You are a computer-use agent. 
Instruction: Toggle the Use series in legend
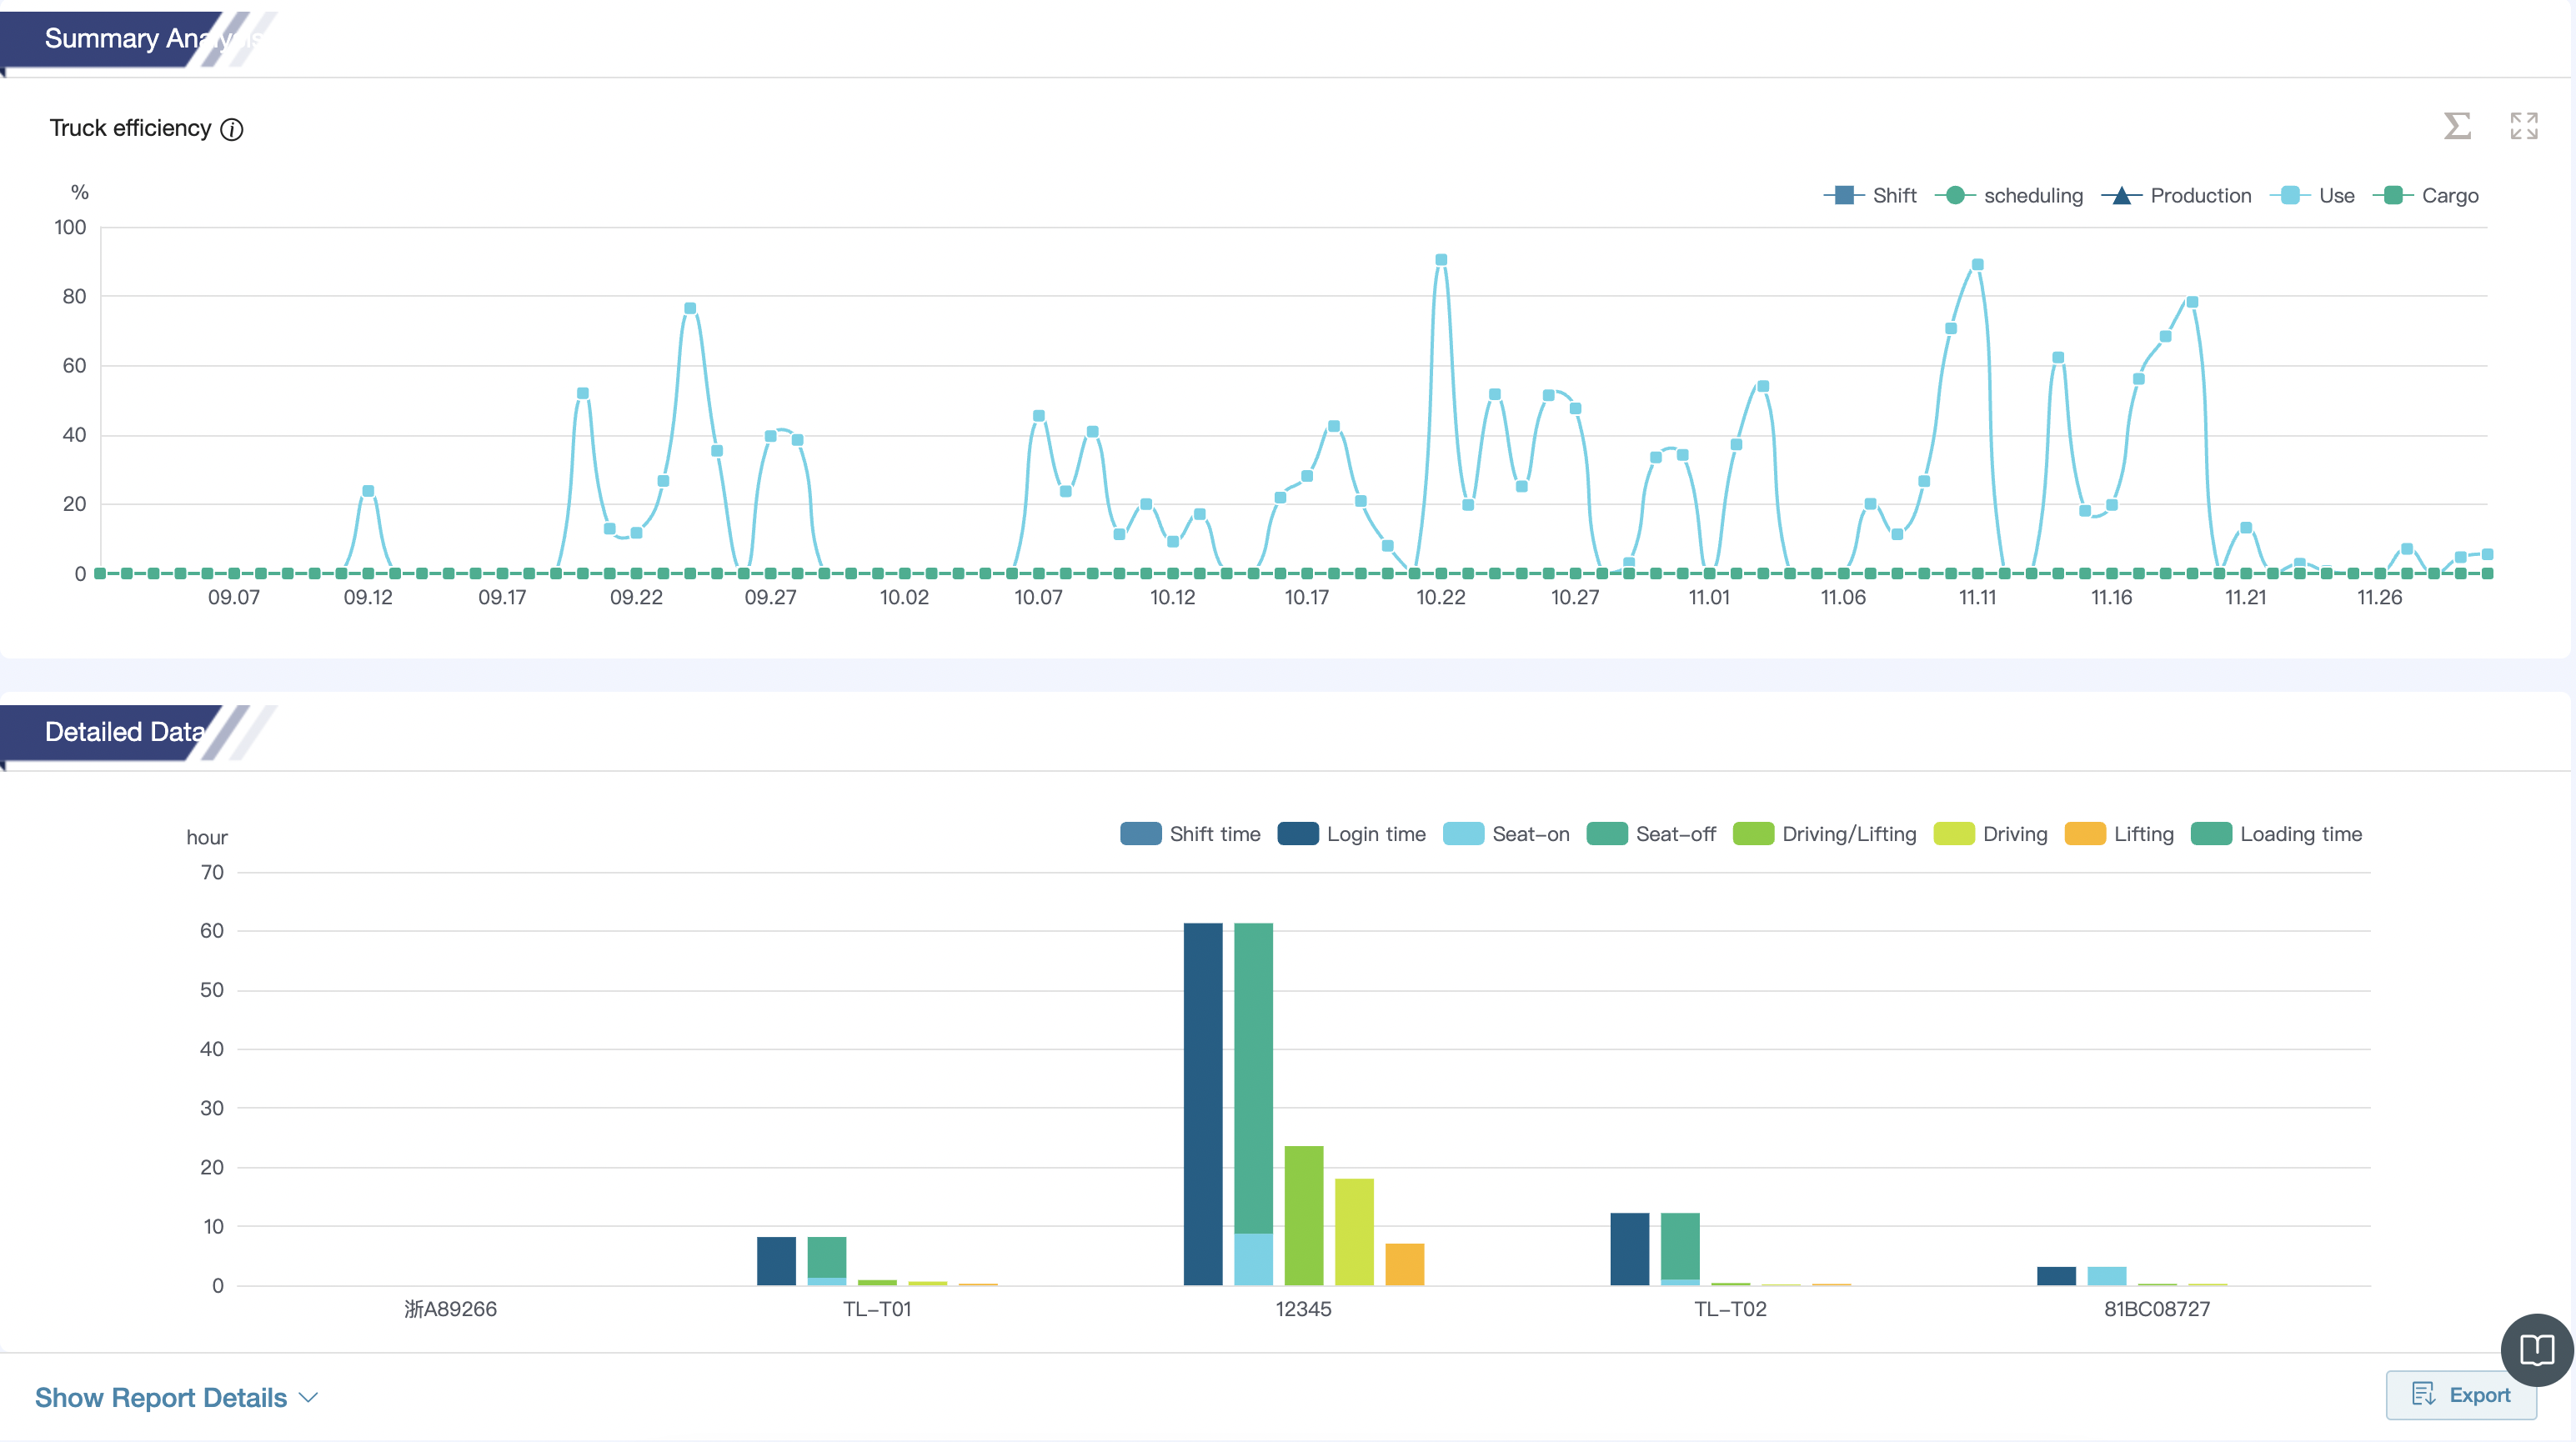click(x=2312, y=196)
